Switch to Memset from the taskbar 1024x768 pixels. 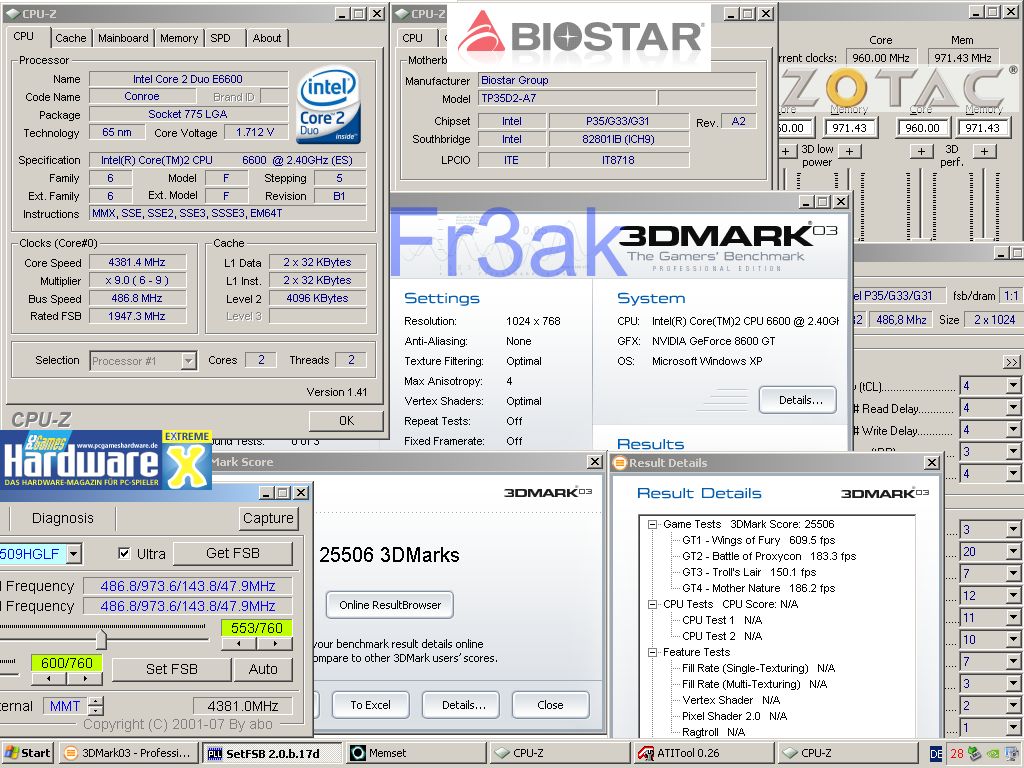click(415, 753)
